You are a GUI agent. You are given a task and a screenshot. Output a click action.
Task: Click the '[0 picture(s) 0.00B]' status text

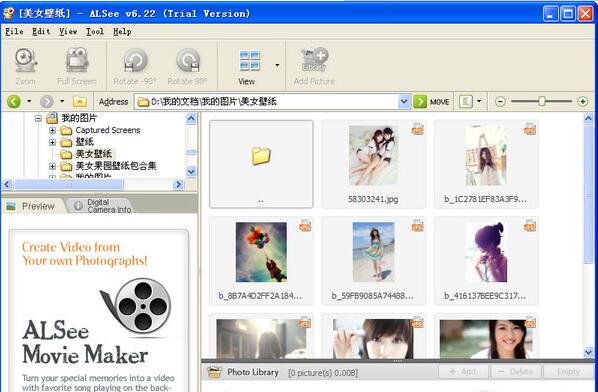(323, 373)
